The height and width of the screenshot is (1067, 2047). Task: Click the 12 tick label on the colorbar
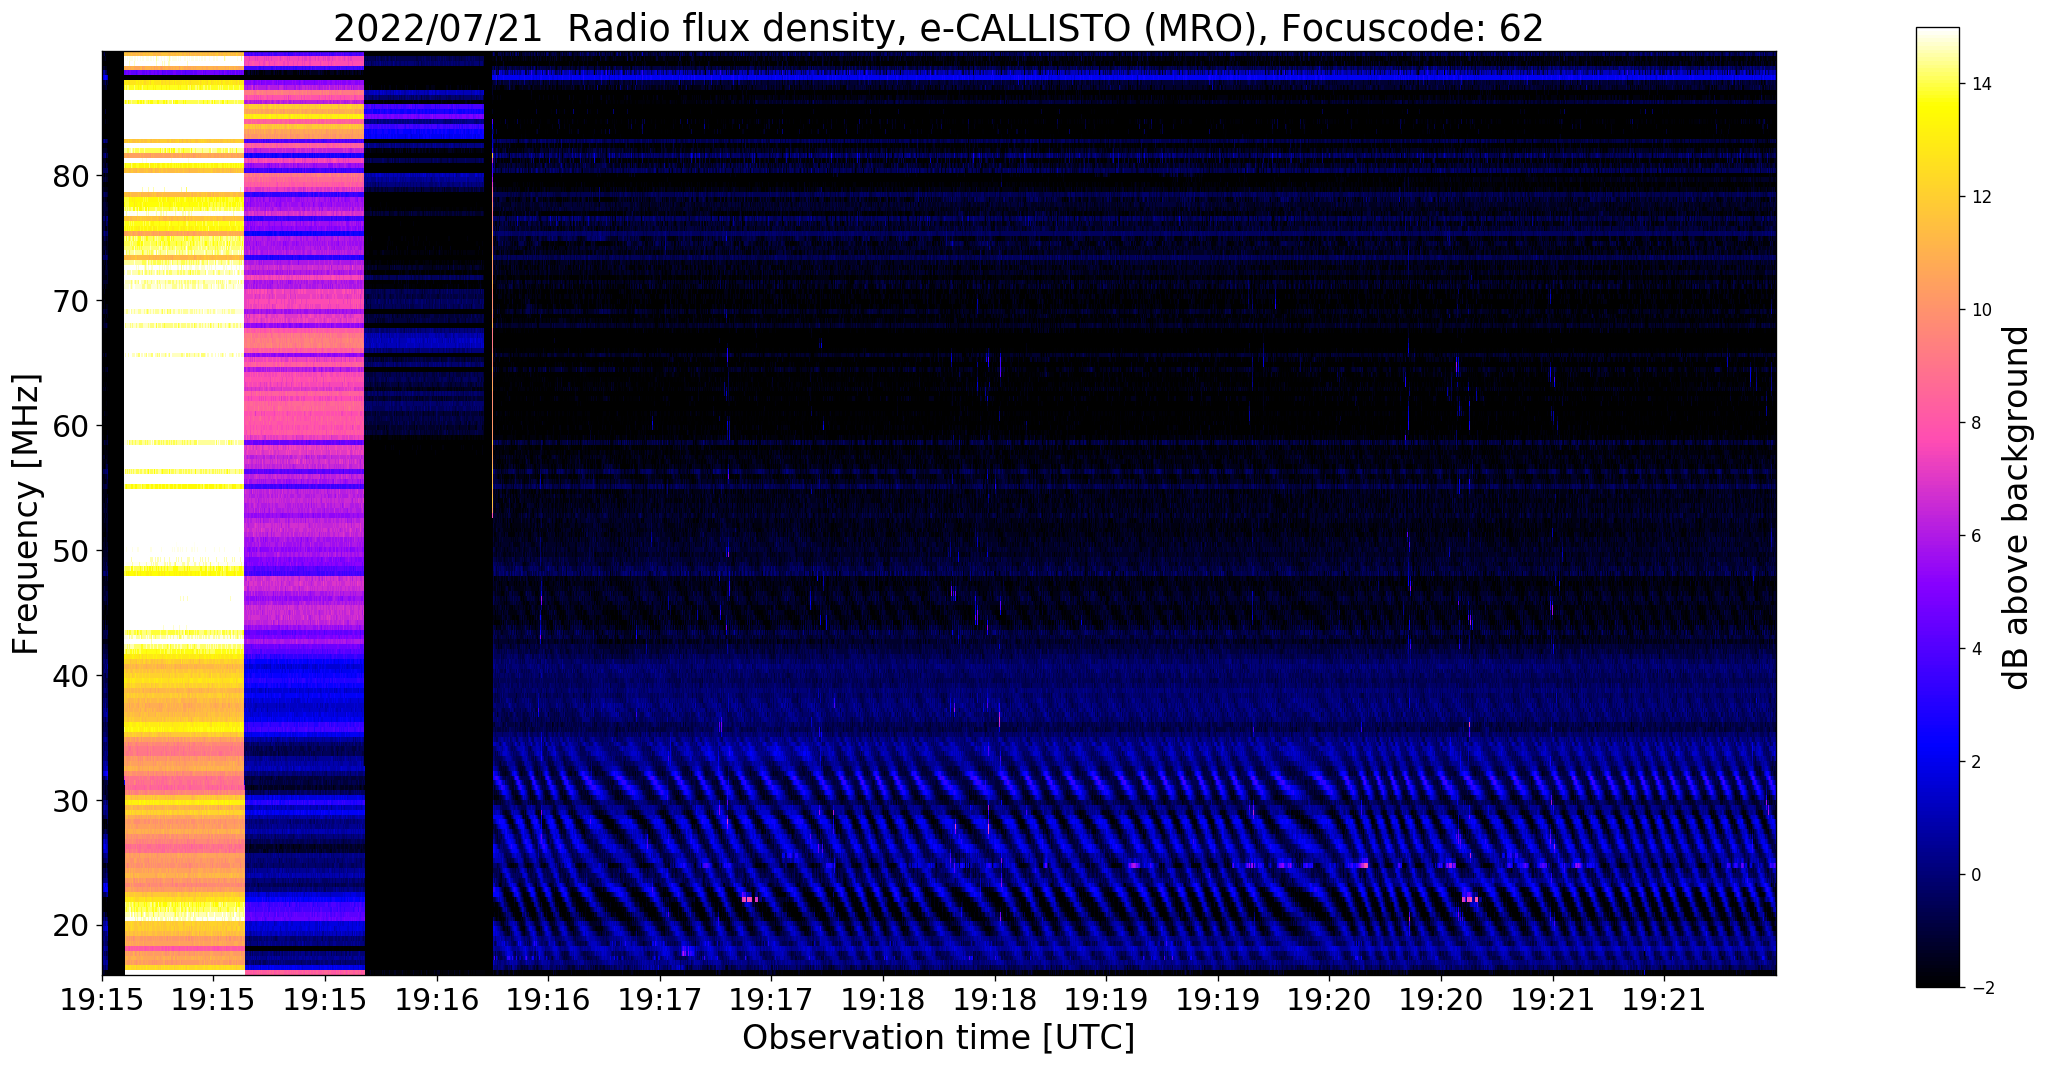(x=1980, y=197)
